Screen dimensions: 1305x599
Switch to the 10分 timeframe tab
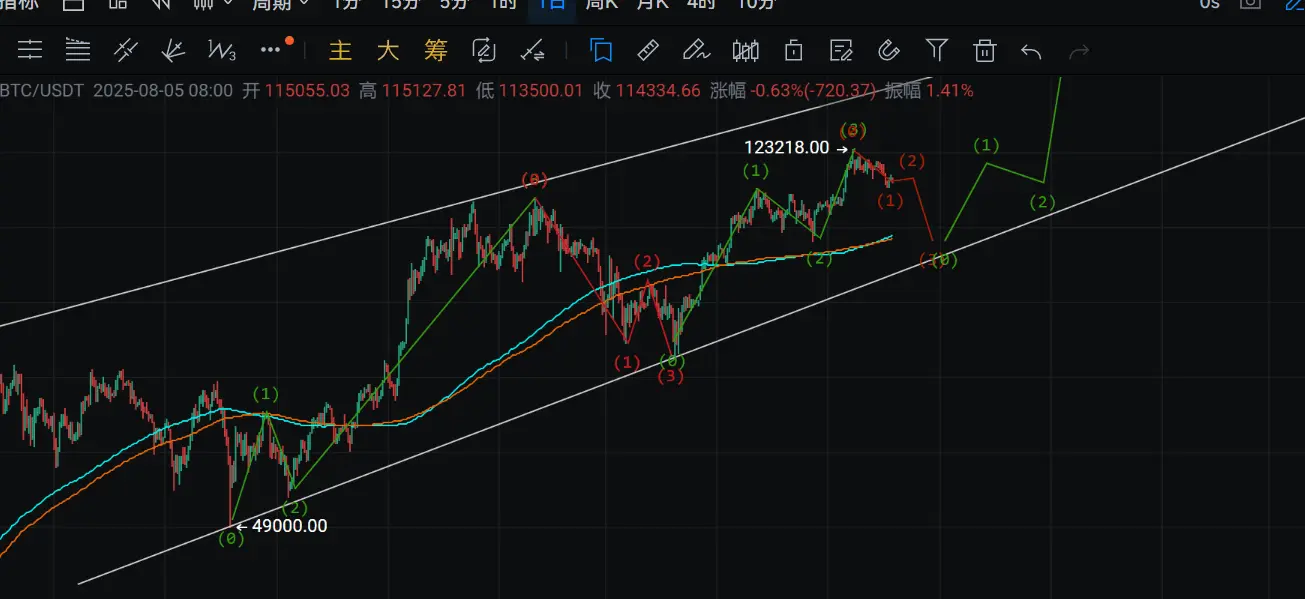click(x=756, y=4)
